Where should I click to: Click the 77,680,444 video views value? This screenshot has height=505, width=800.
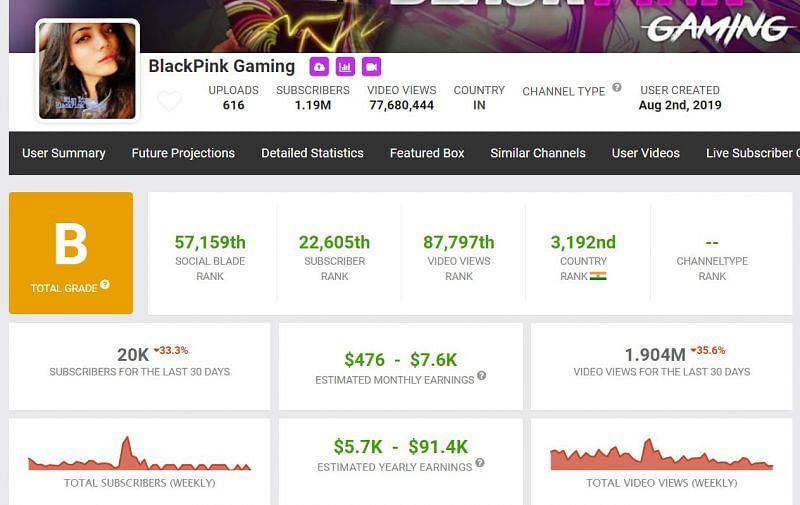coord(402,105)
